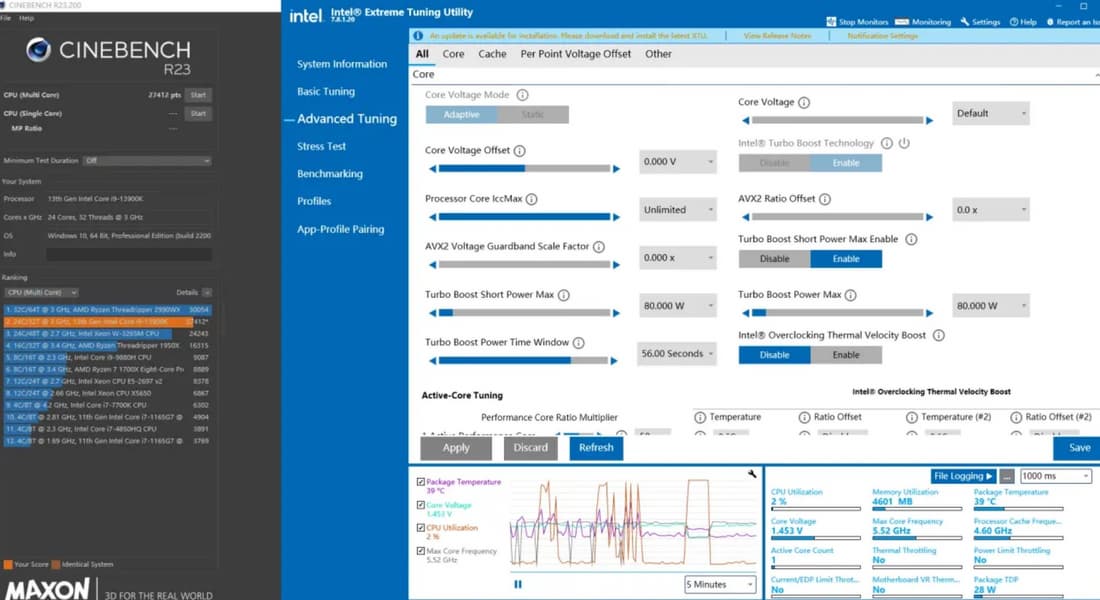Click Turbo Boost Power Time Window info icon
This screenshot has height=600, width=1100.
(x=578, y=343)
